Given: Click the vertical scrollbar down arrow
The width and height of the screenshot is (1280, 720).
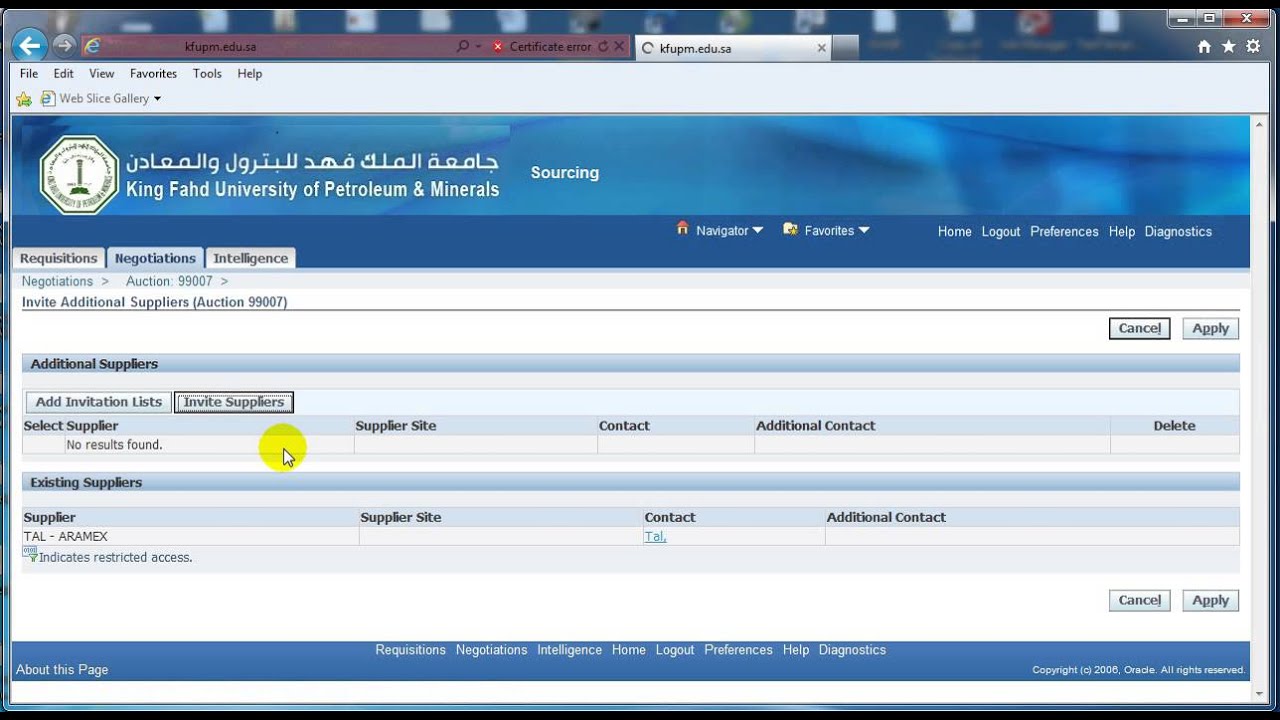Looking at the screenshot, I should [x=1258, y=694].
